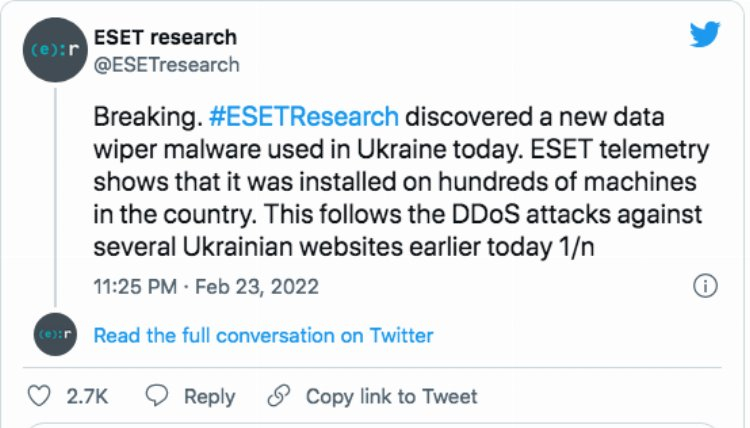This screenshot has width=750, height=428.
Task: Click the Twitter bird logo
Action: point(705,33)
